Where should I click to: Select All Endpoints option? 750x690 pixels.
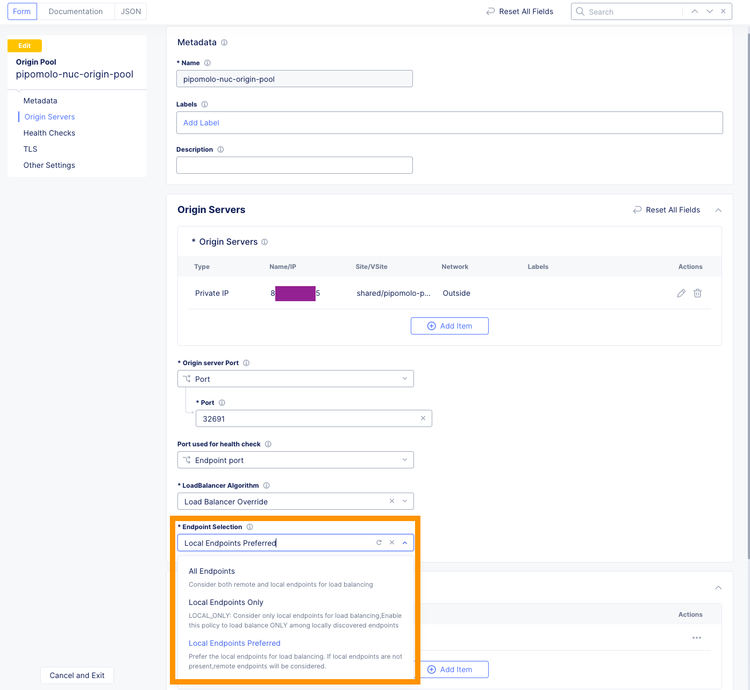pyautogui.click(x=212, y=571)
